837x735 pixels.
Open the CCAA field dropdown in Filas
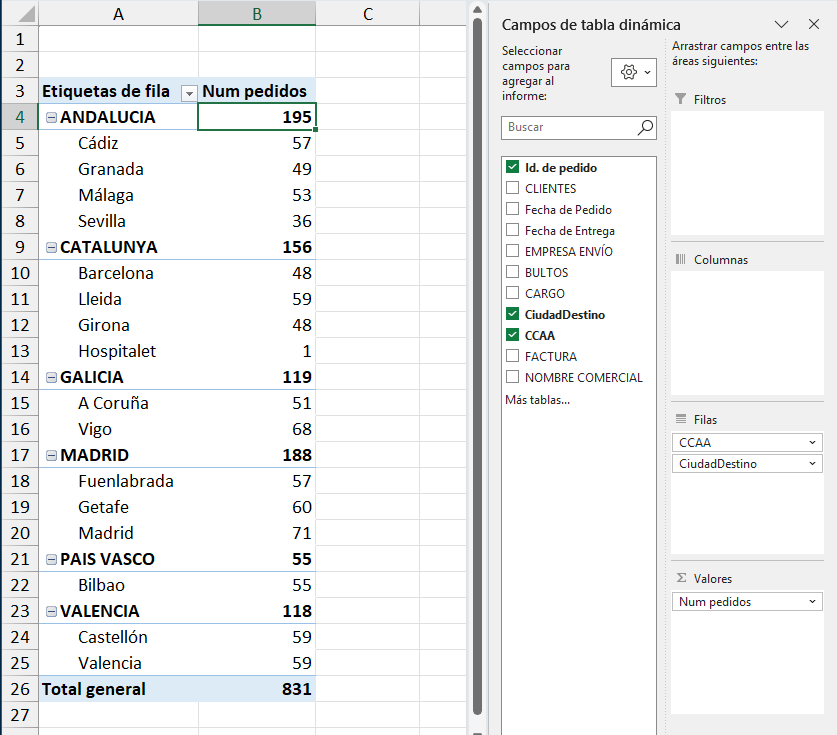pos(812,442)
